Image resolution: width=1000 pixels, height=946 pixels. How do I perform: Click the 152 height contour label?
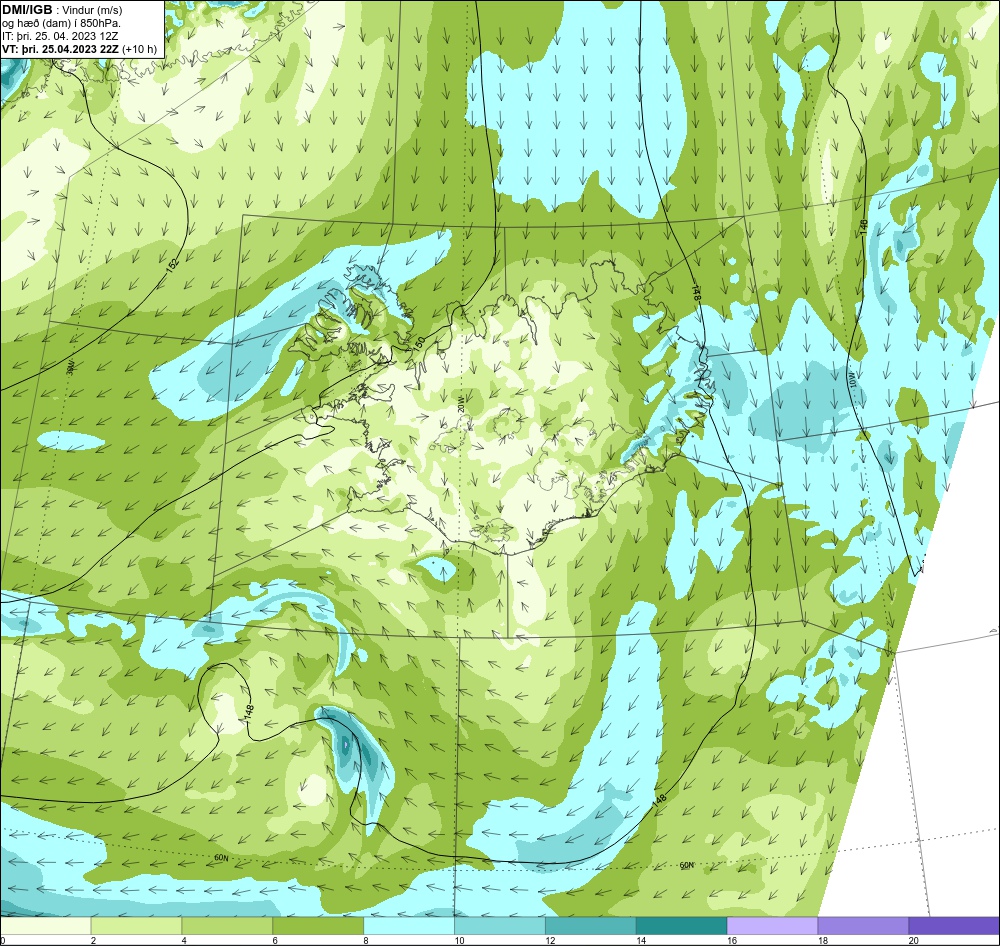(x=172, y=266)
